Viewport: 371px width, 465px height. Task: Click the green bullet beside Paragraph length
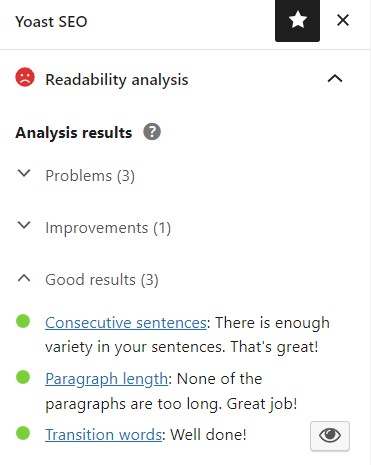[23, 377]
